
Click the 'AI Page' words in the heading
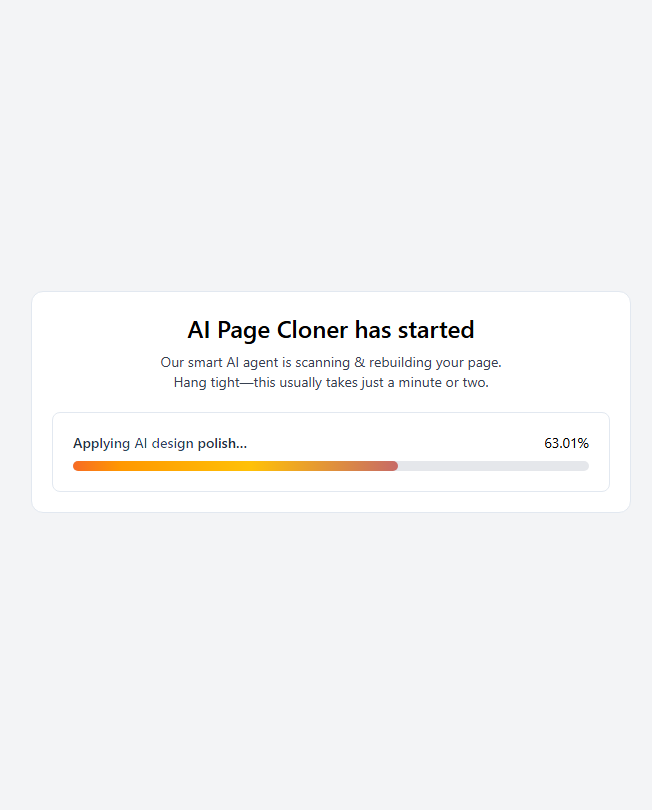[228, 331]
